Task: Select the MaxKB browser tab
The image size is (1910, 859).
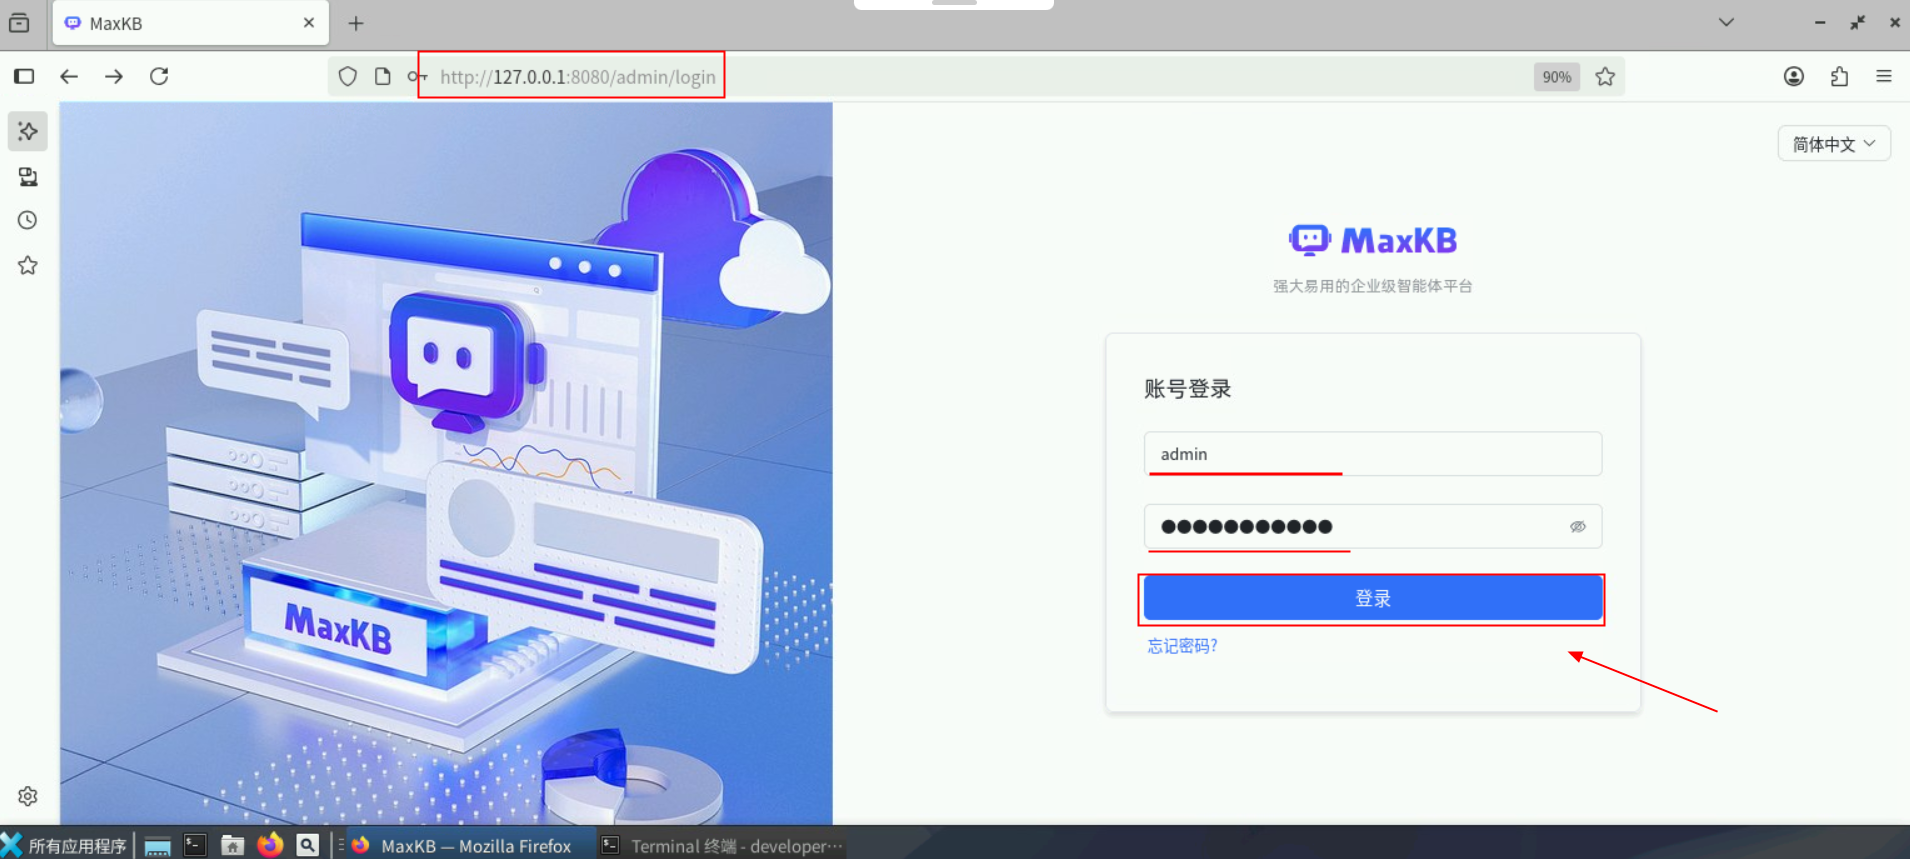Action: (190, 23)
